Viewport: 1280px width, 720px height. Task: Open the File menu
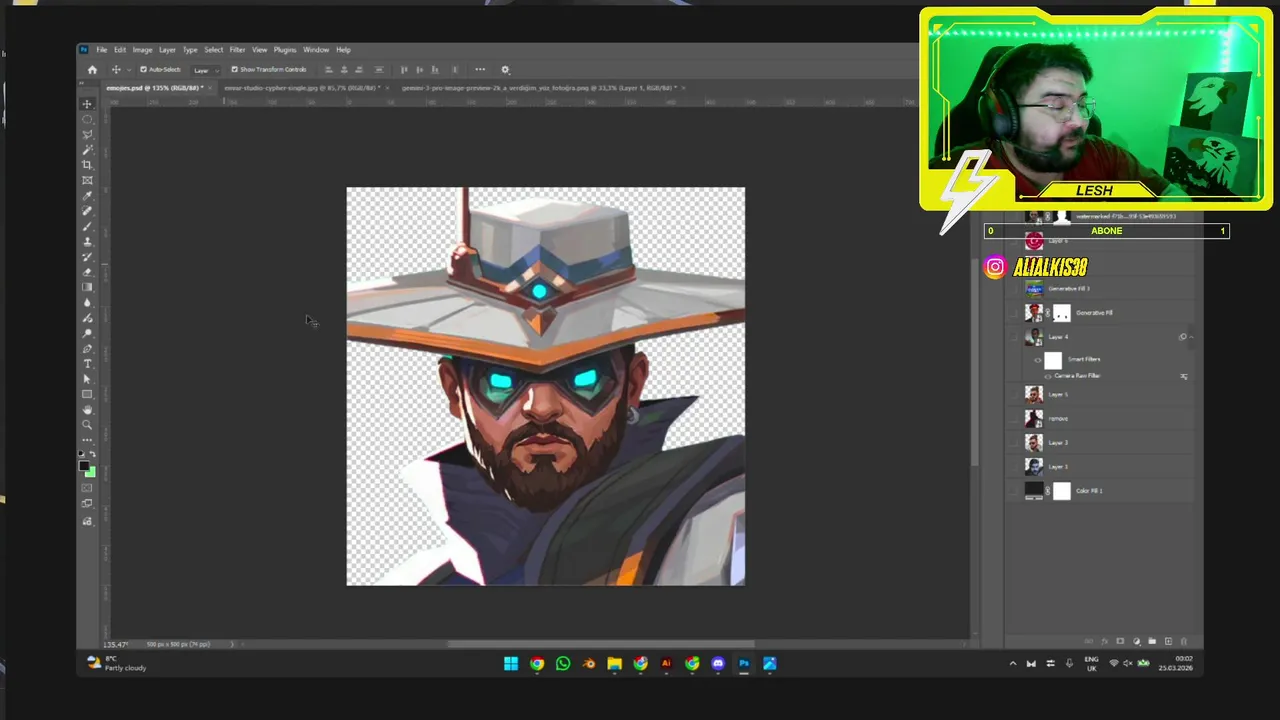(101, 50)
